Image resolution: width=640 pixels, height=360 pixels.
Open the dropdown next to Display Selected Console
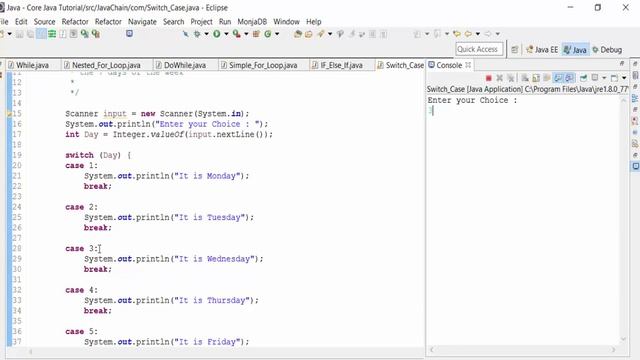[604, 78]
